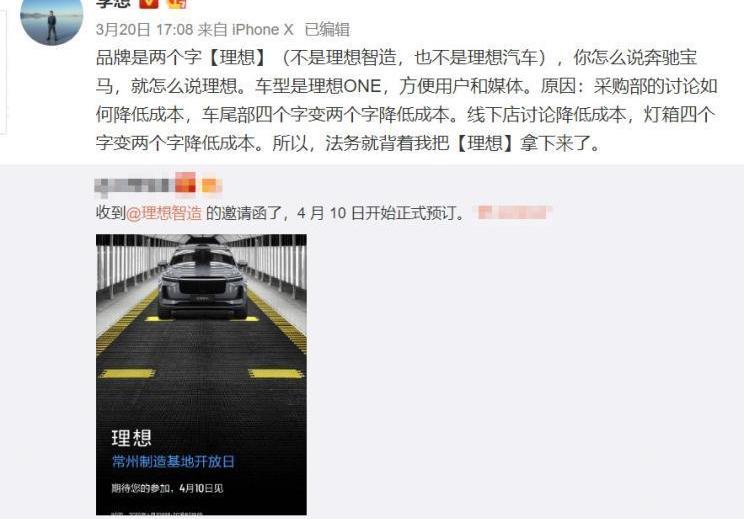This screenshot has width=744, height=519.
Task: Click the membership crown badge beside V
Action: 176,3
